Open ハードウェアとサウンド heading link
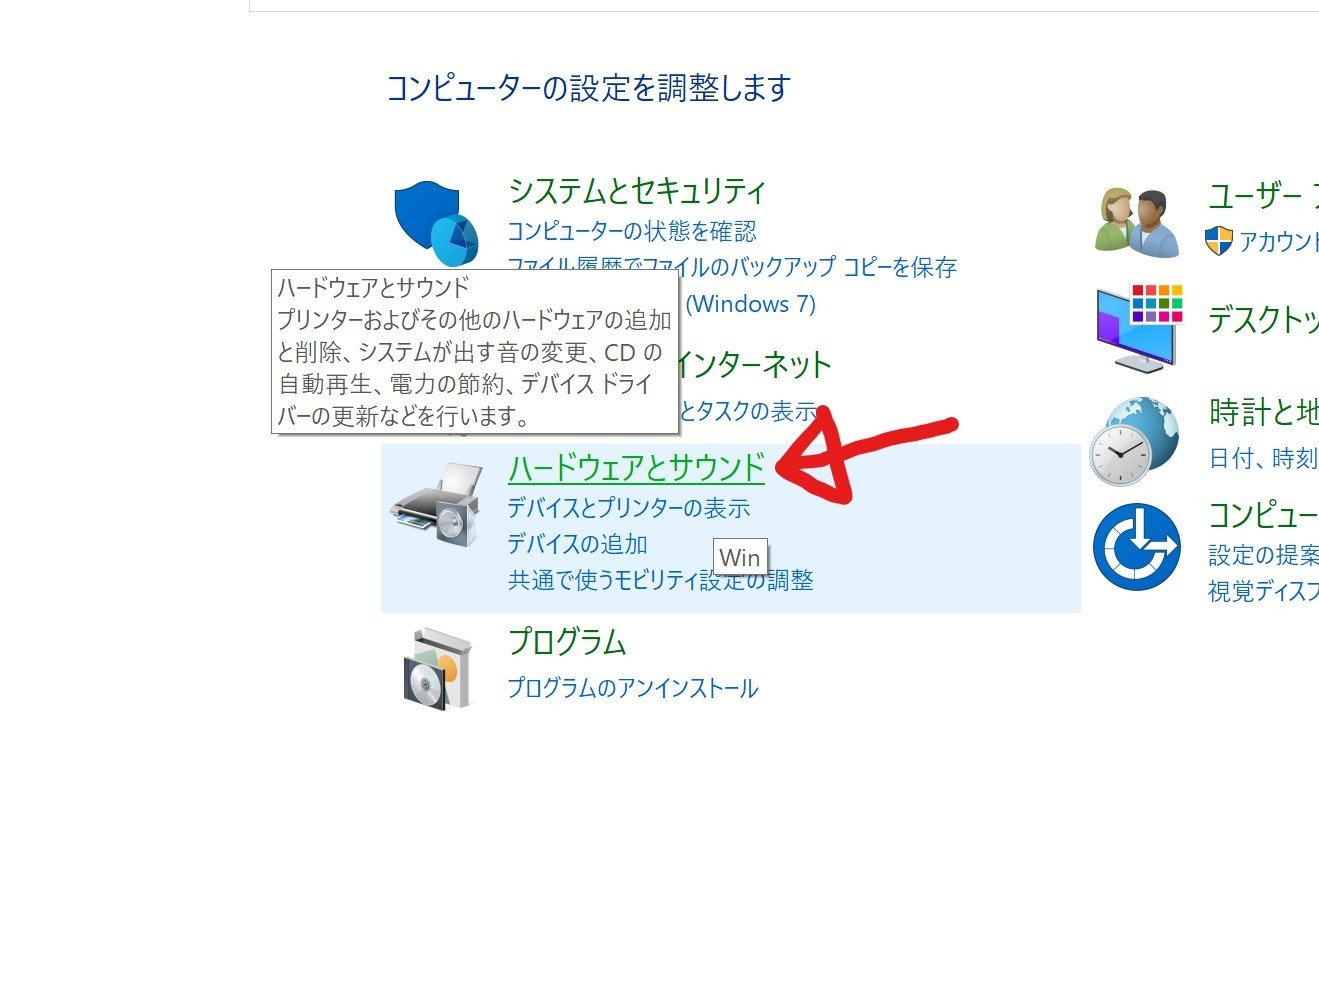The image size is (1319, 988). 636,467
